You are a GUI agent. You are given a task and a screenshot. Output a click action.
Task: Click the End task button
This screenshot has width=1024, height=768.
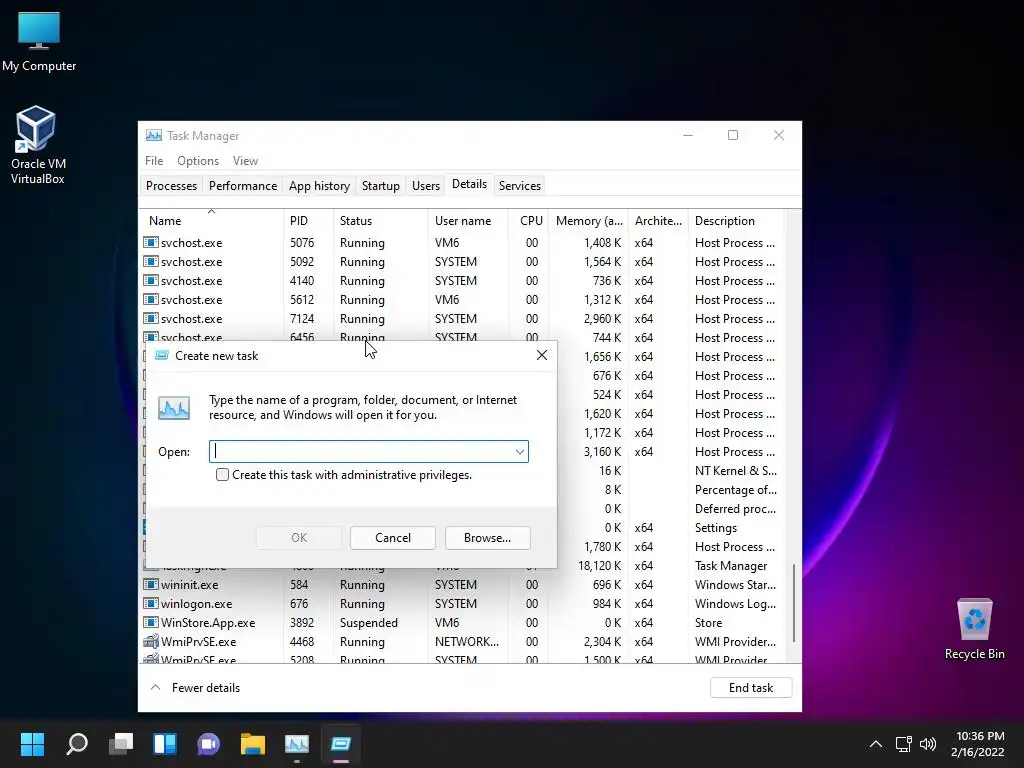(x=751, y=687)
